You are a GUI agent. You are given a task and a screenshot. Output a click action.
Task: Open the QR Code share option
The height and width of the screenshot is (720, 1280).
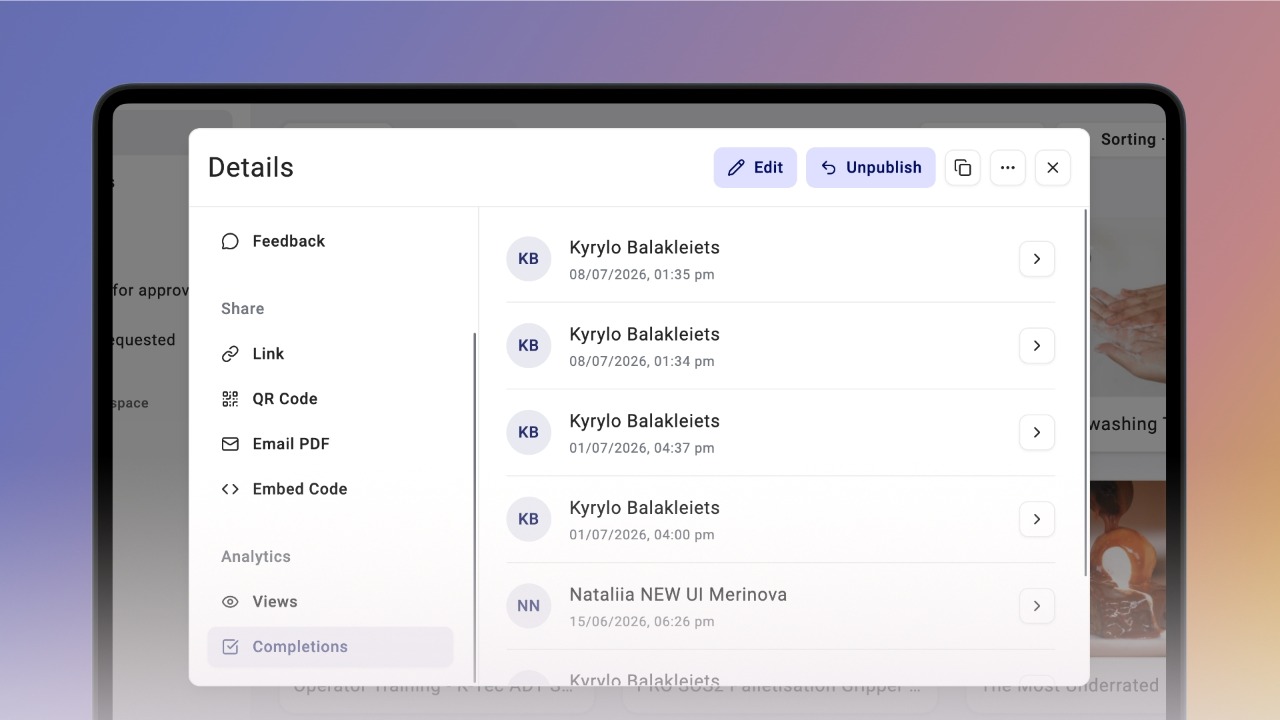[x=330, y=399]
